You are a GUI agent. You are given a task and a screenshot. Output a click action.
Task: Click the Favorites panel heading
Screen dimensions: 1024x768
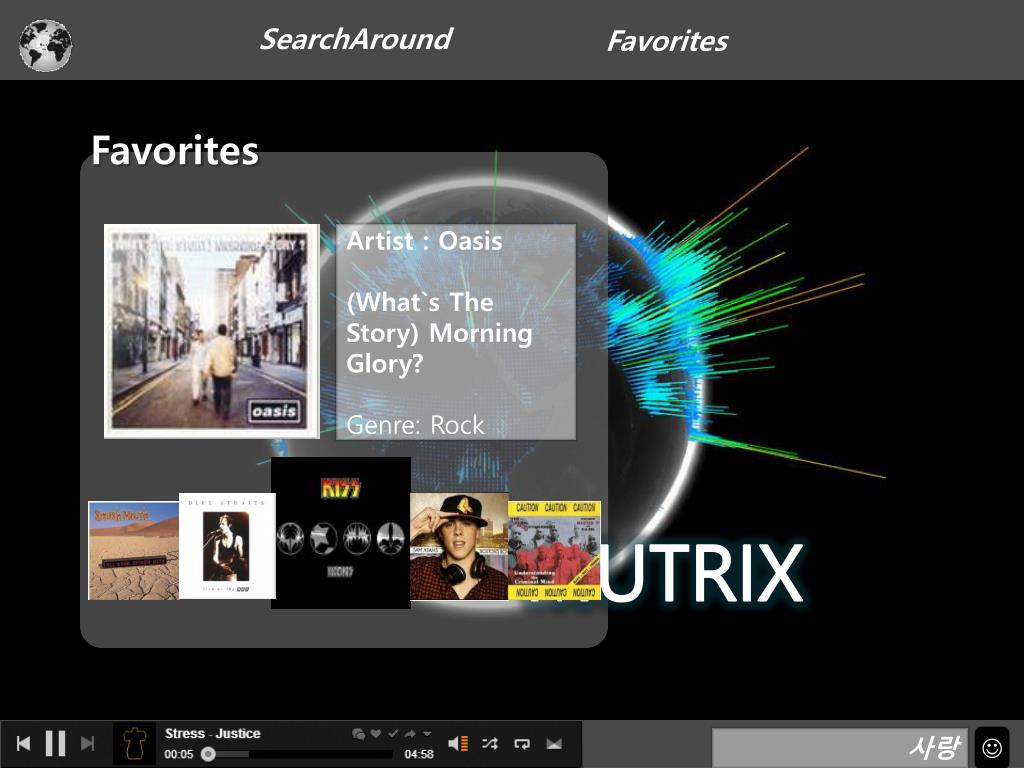[x=175, y=151]
